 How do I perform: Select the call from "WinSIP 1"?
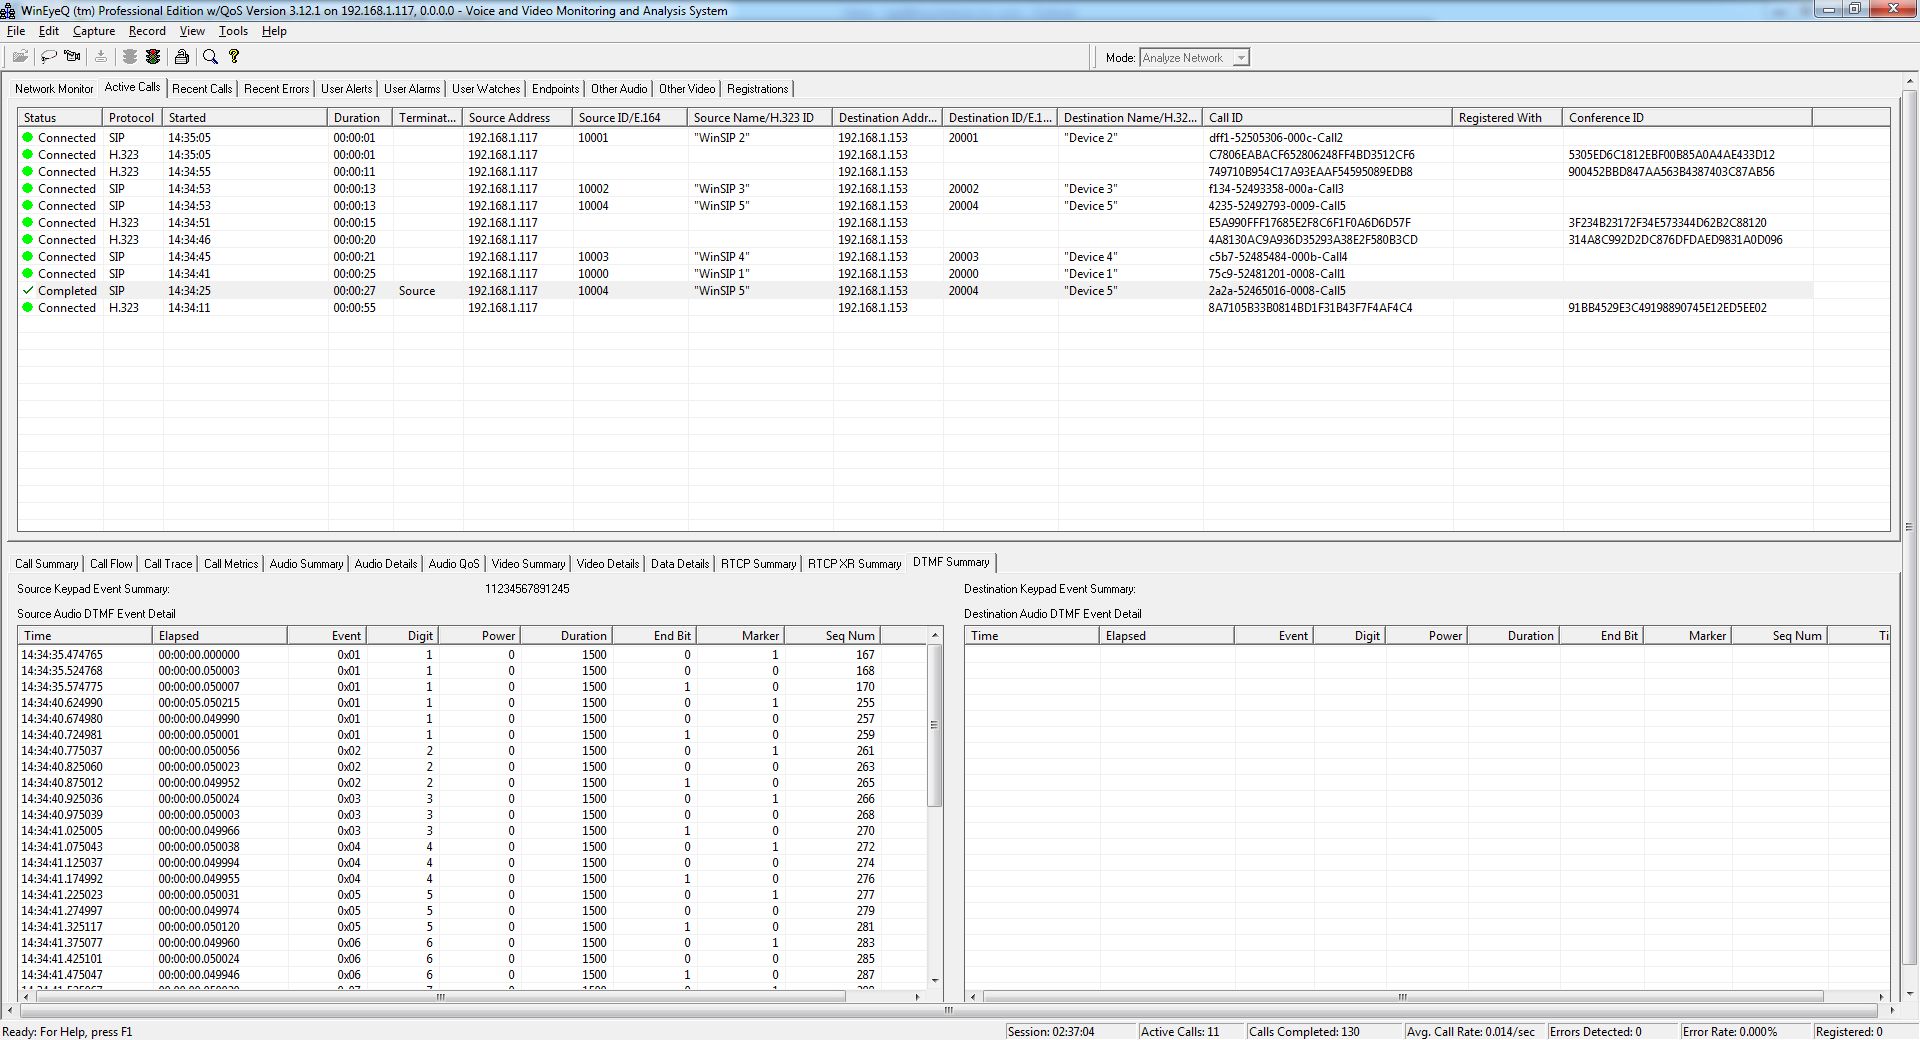point(915,274)
